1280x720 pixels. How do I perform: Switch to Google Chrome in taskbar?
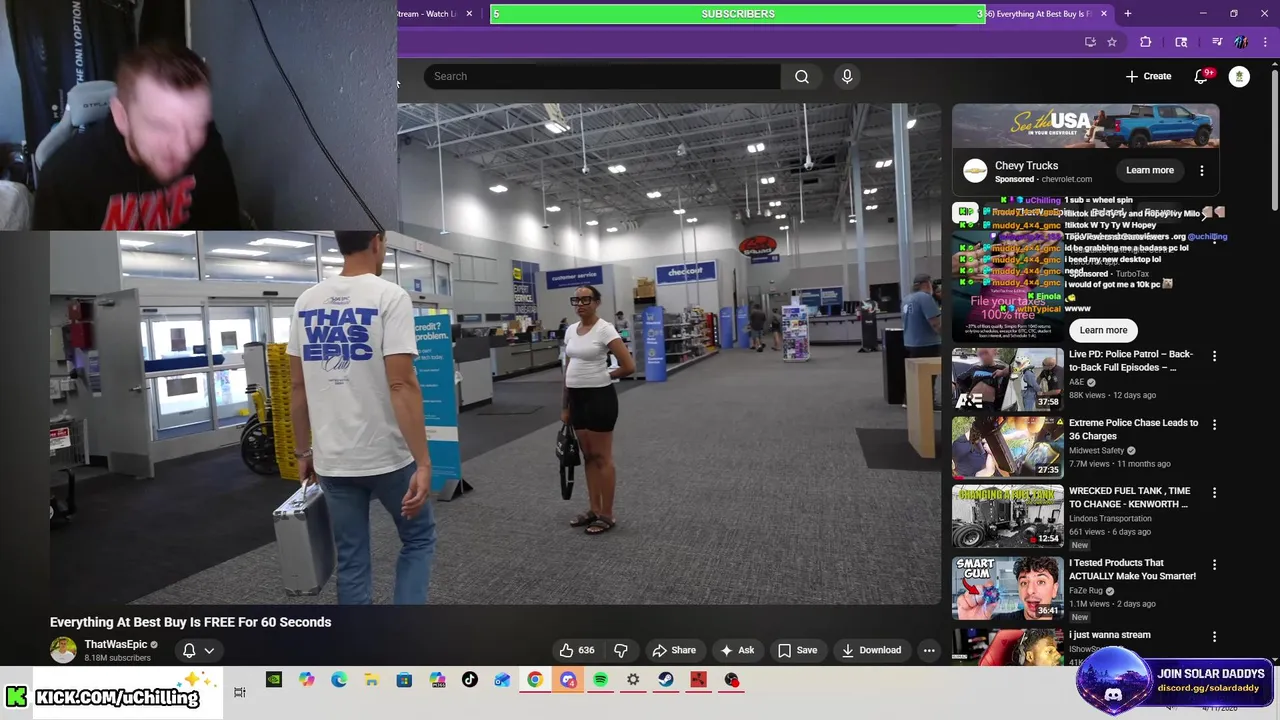(535, 680)
